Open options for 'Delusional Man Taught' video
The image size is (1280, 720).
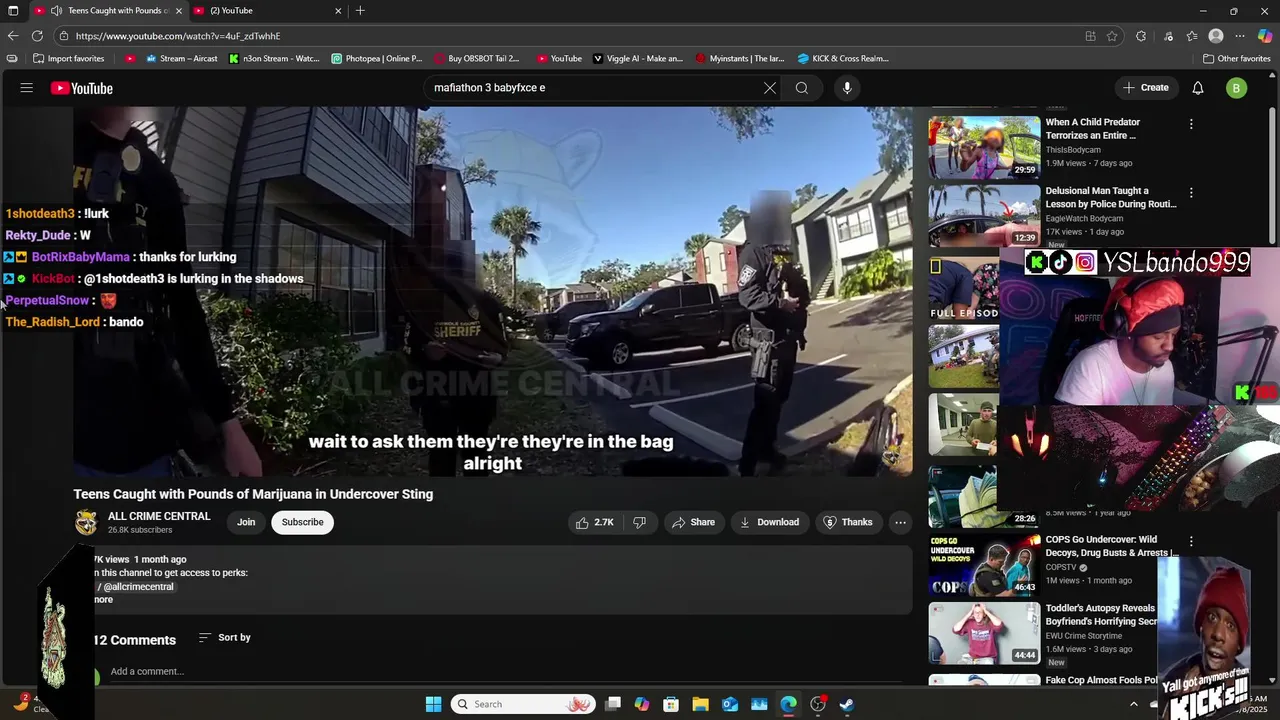[1191, 193]
